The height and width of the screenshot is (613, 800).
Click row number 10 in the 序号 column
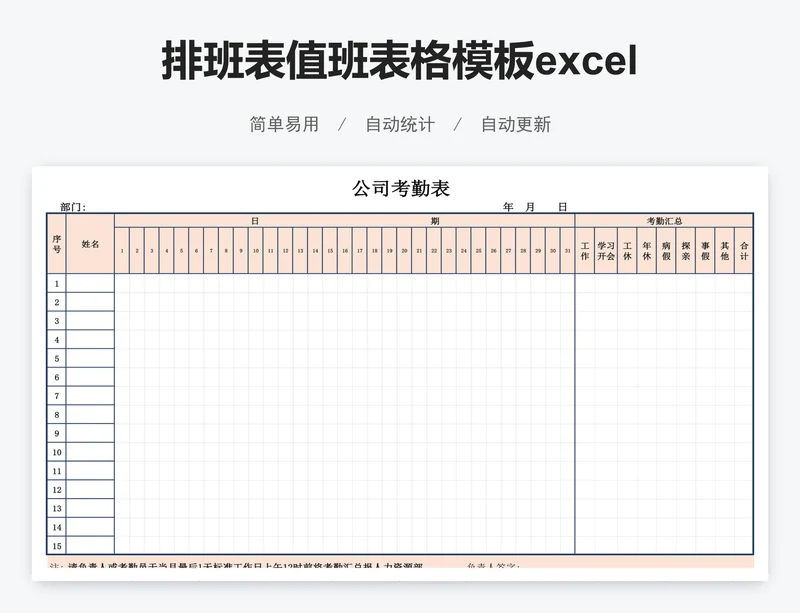pyautogui.click(x=57, y=452)
